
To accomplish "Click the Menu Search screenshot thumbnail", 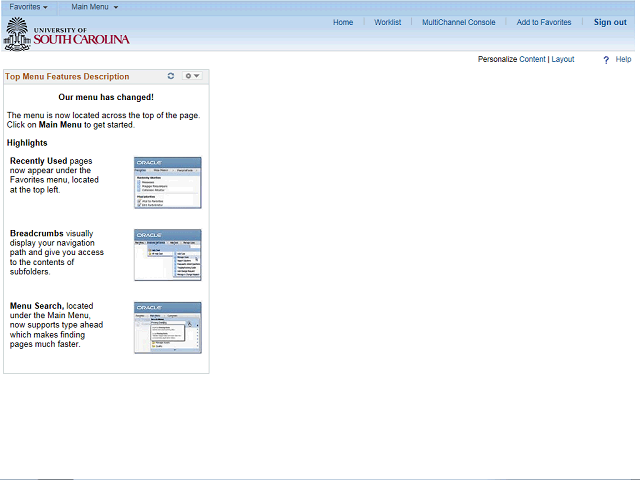I will click(168, 328).
